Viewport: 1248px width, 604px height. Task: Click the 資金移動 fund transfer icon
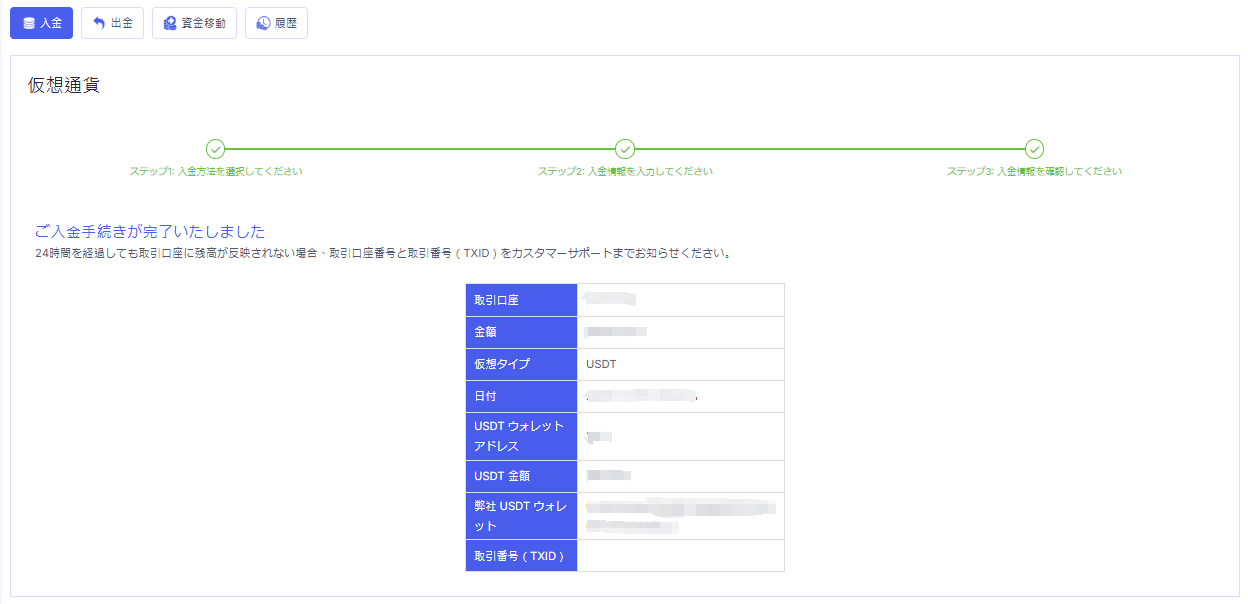170,23
